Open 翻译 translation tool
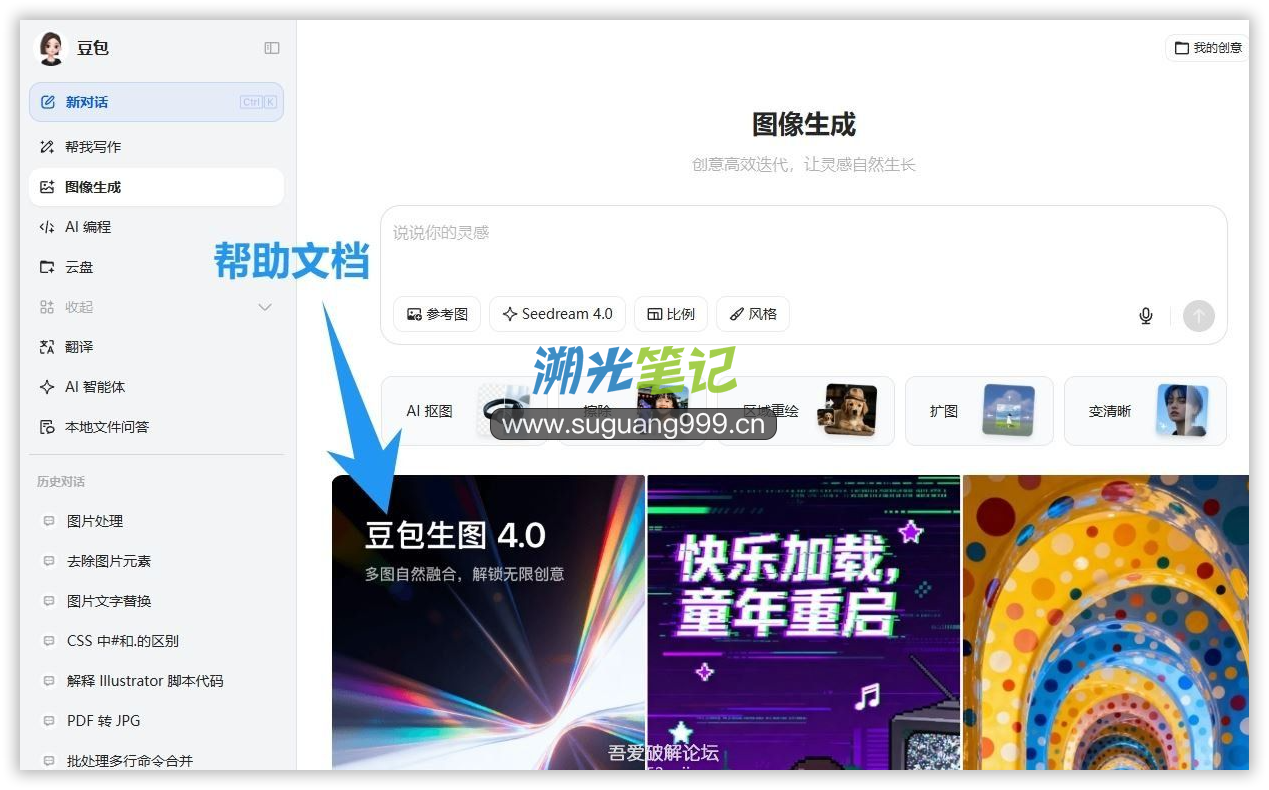Image resolution: width=1269 pixels, height=790 pixels. [x=79, y=347]
